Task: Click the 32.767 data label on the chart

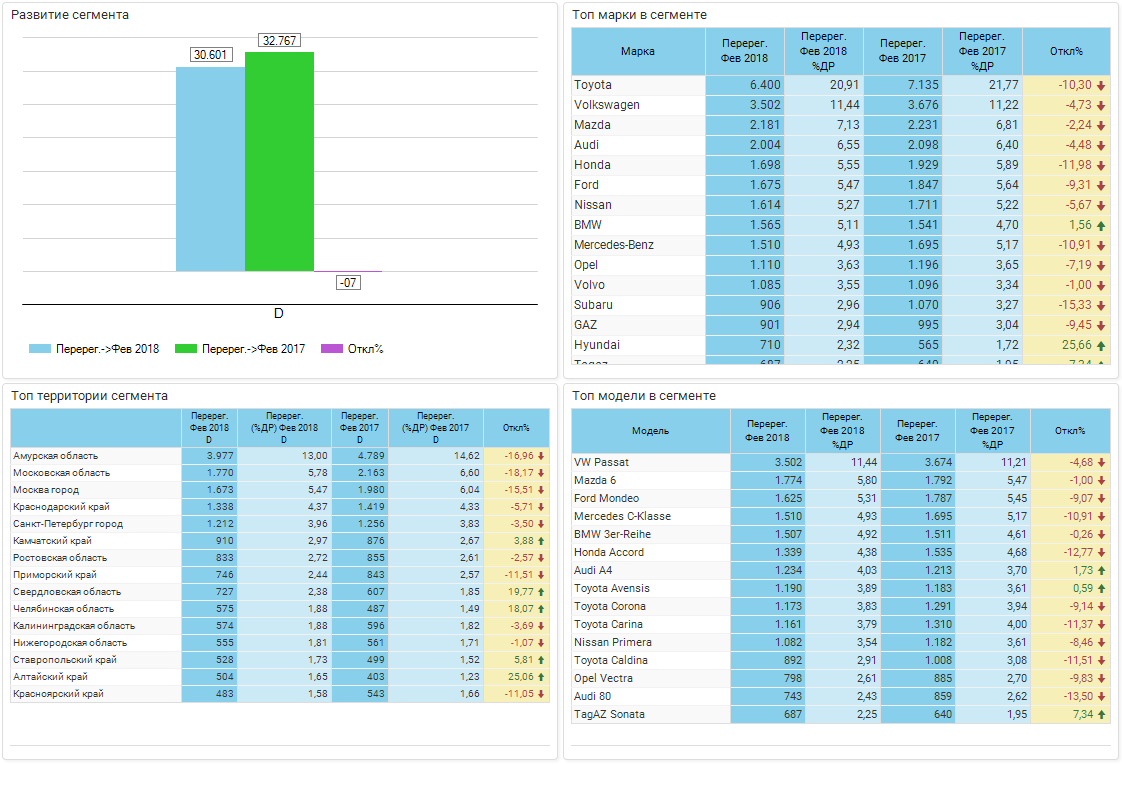Action: (279, 41)
